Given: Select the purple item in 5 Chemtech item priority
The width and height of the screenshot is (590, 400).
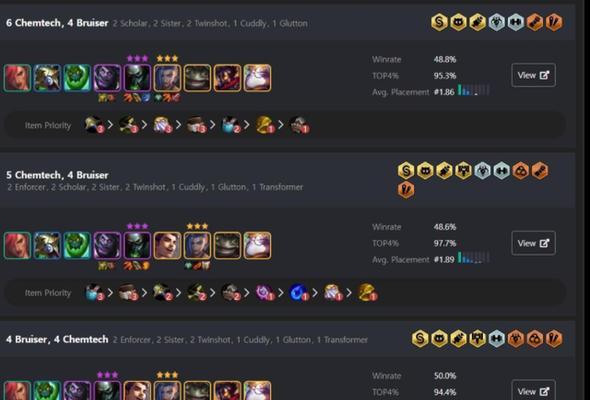Looking at the screenshot, I should coord(265,292).
